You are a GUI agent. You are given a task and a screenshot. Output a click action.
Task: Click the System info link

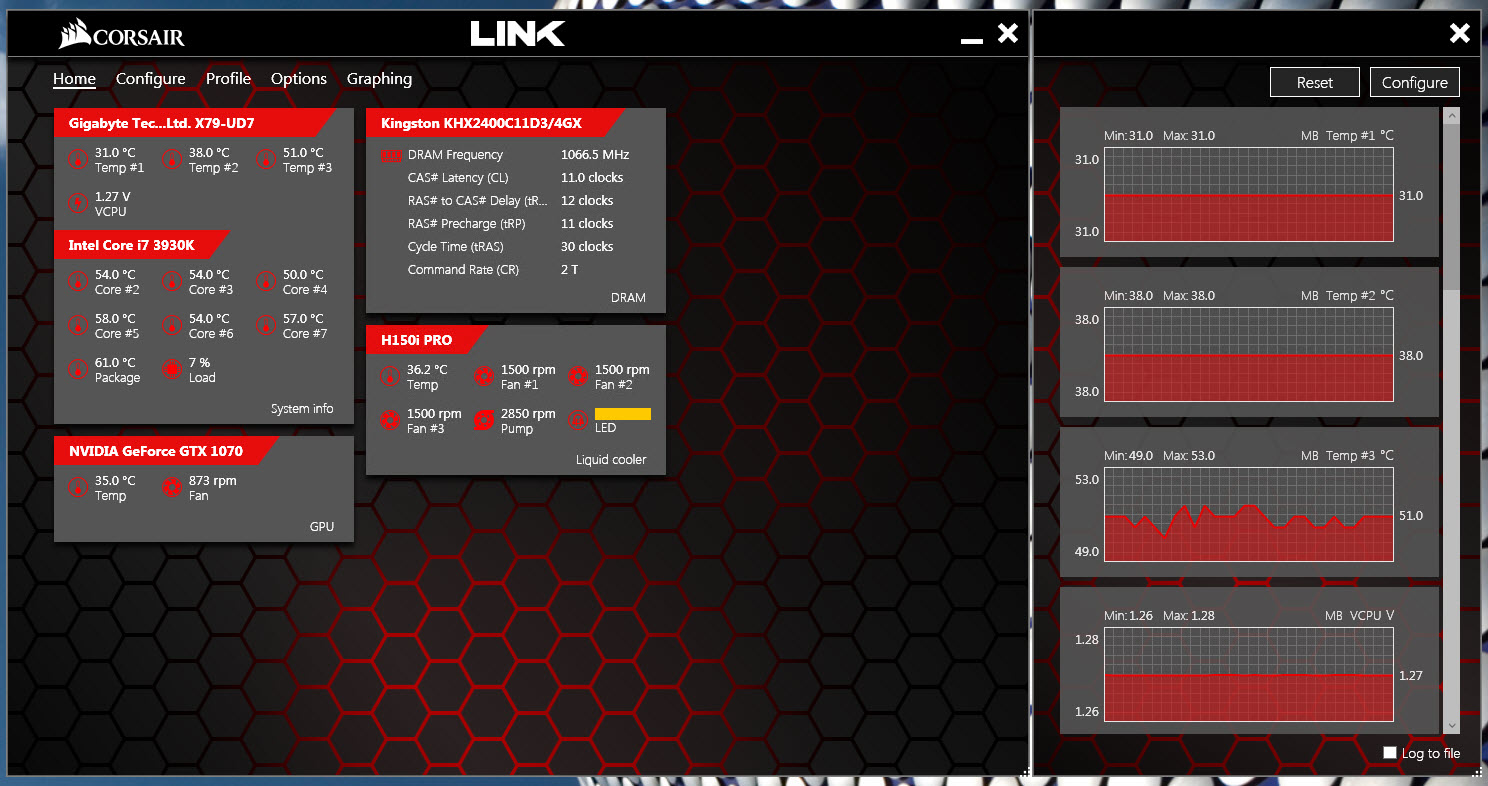tap(302, 408)
